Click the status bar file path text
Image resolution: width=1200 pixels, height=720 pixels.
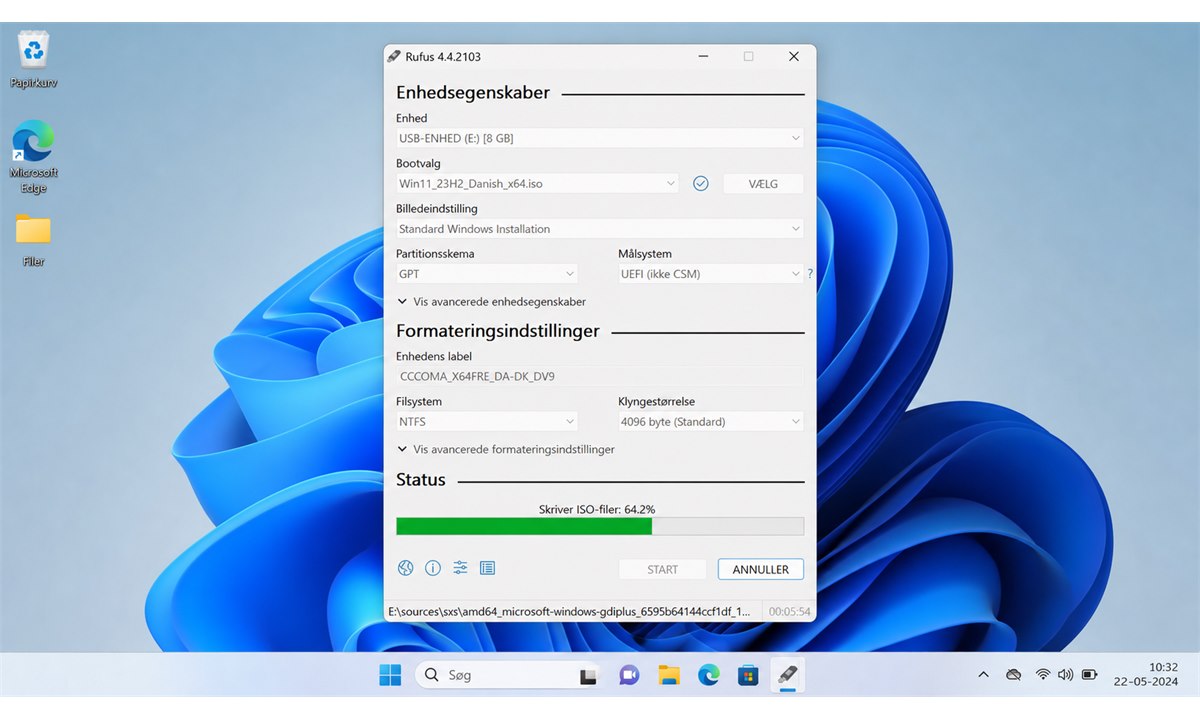[569, 611]
